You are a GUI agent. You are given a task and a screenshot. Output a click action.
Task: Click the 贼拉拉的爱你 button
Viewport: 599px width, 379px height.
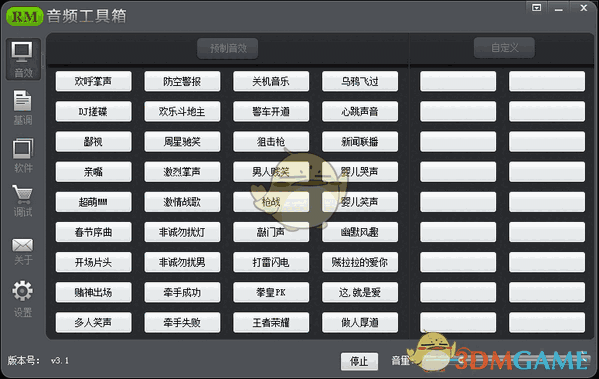point(360,262)
